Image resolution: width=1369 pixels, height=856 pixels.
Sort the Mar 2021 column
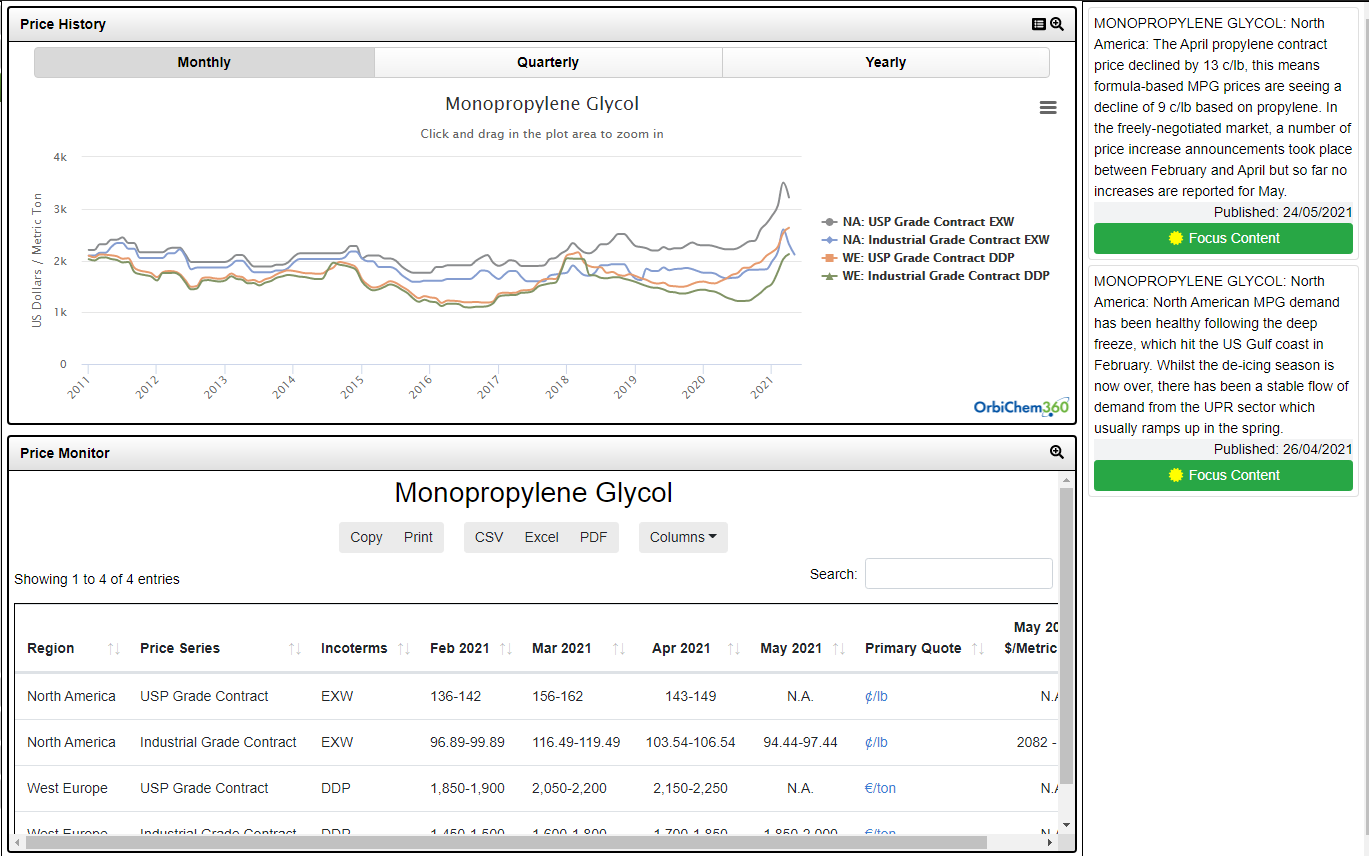point(619,649)
